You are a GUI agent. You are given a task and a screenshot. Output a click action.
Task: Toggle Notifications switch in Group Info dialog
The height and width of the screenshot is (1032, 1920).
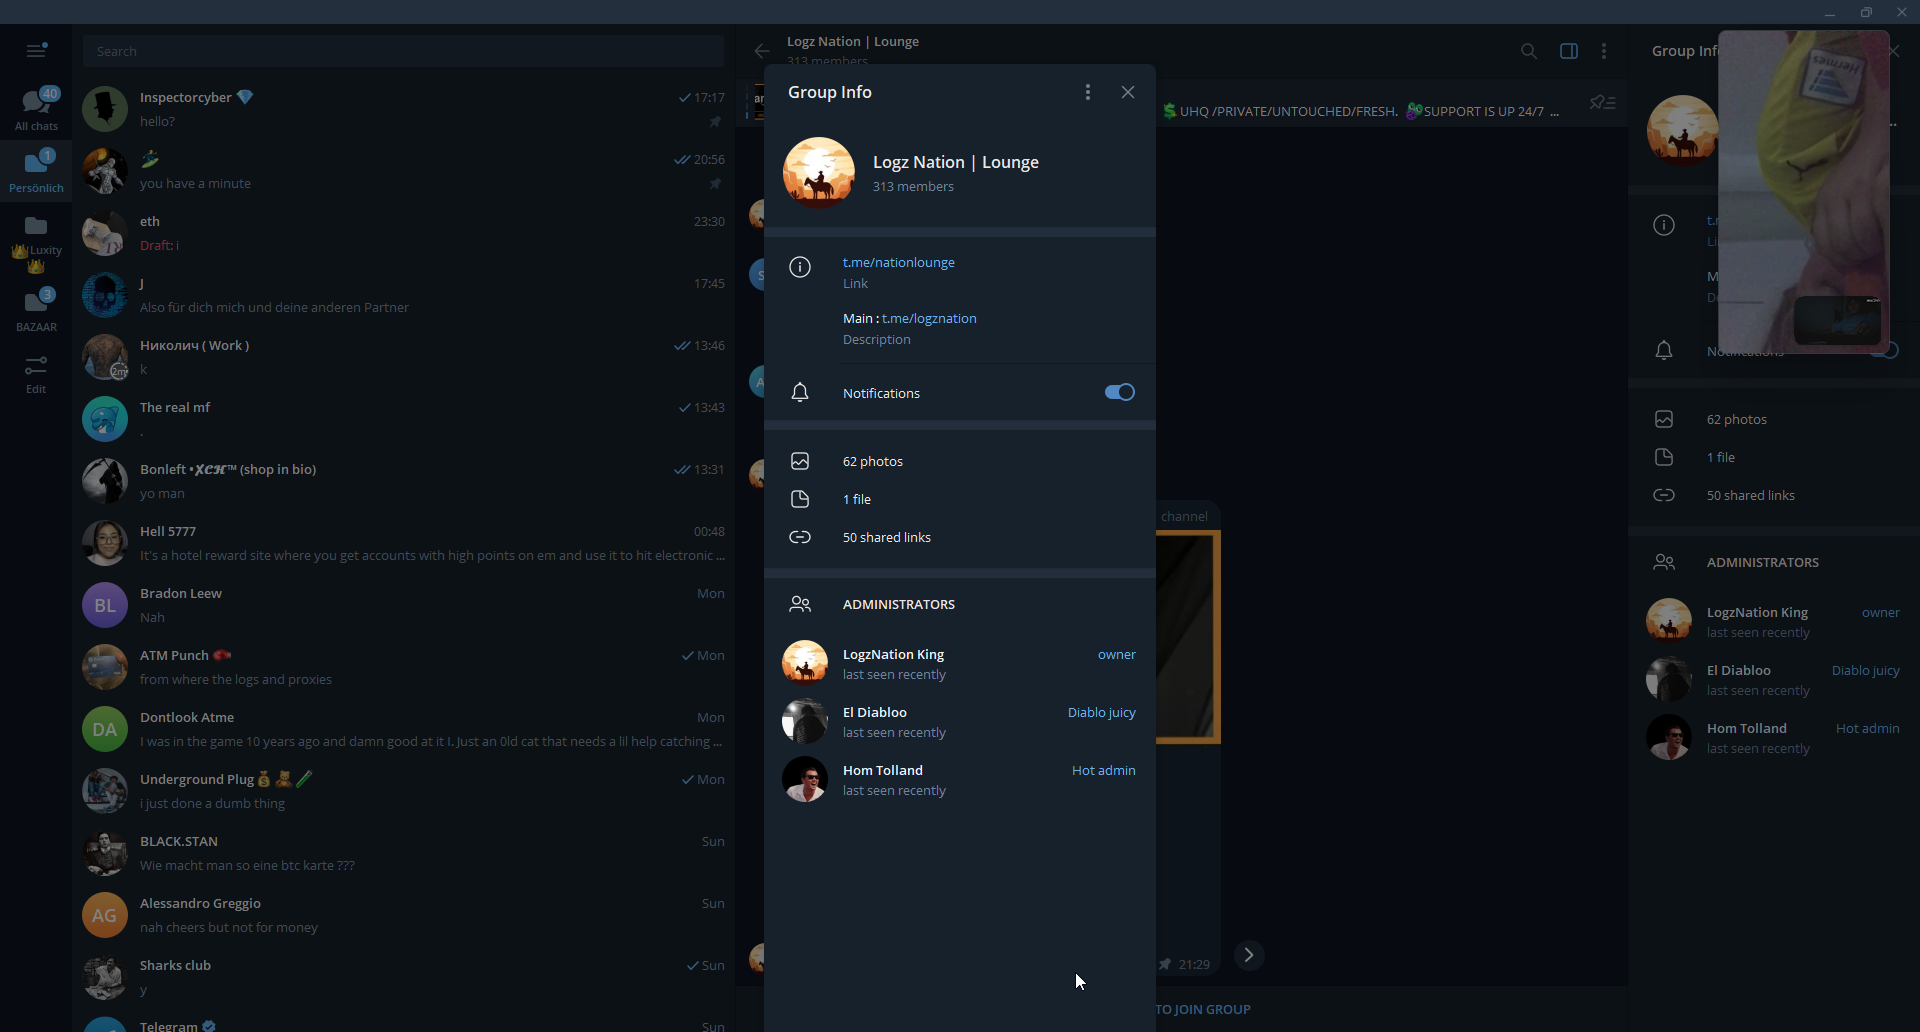point(1119,392)
